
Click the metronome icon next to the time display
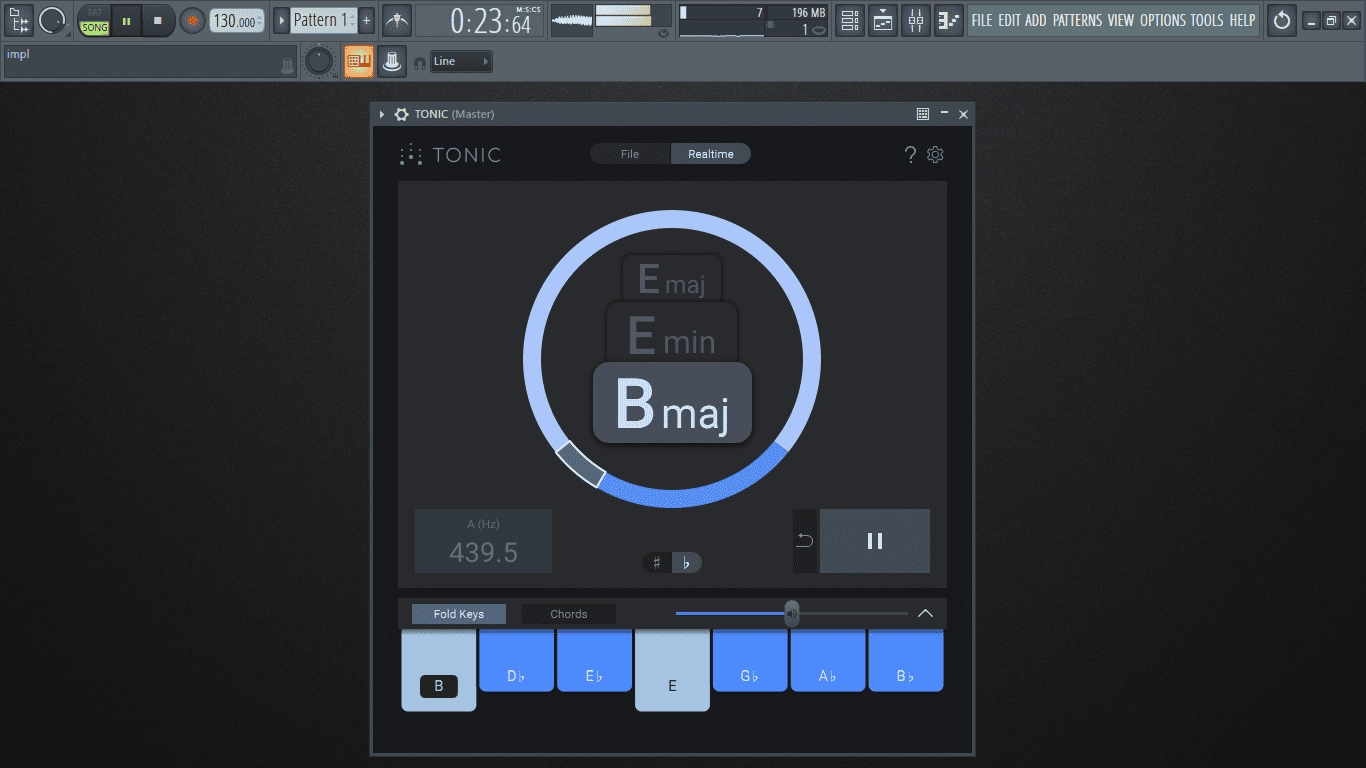point(397,20)
